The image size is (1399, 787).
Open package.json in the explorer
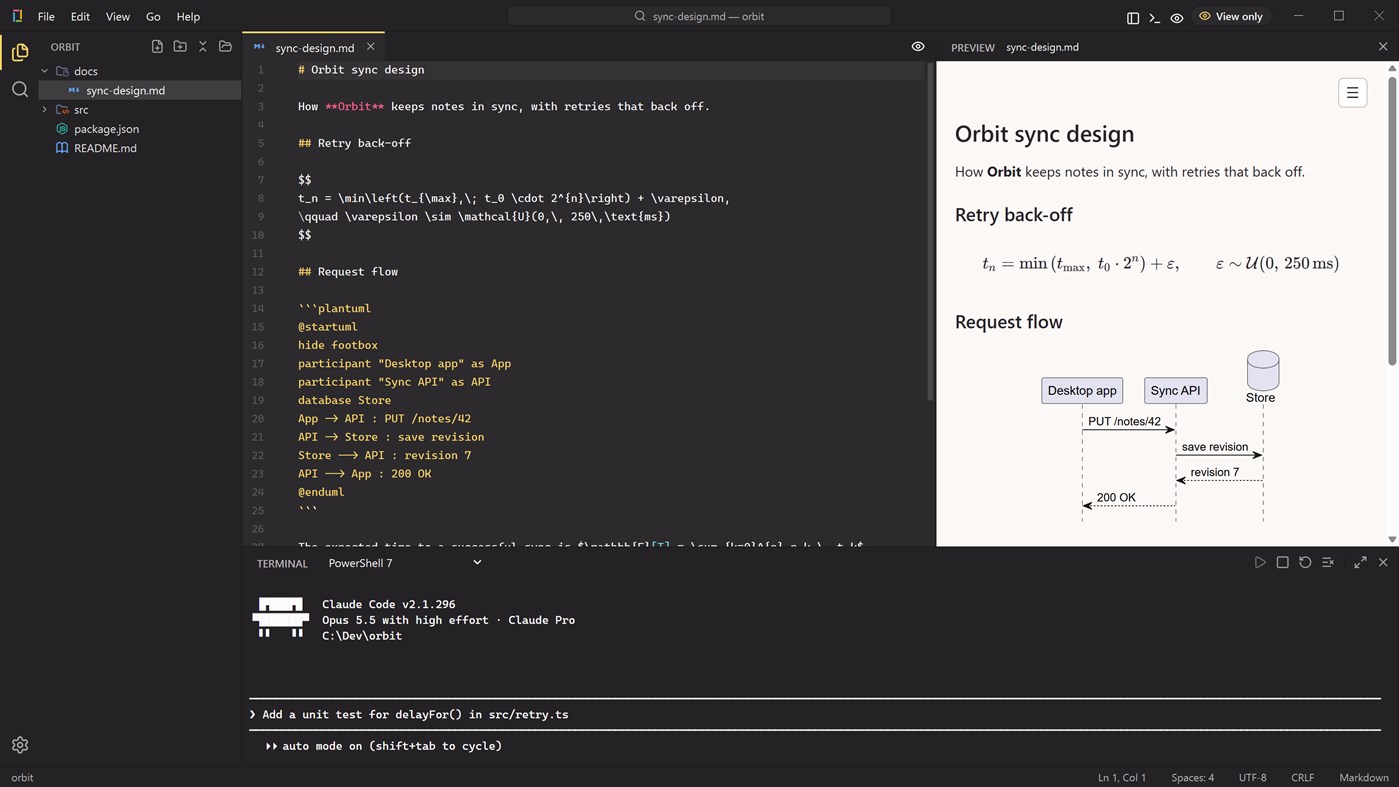pyautogui.click(x=106, y=129)
